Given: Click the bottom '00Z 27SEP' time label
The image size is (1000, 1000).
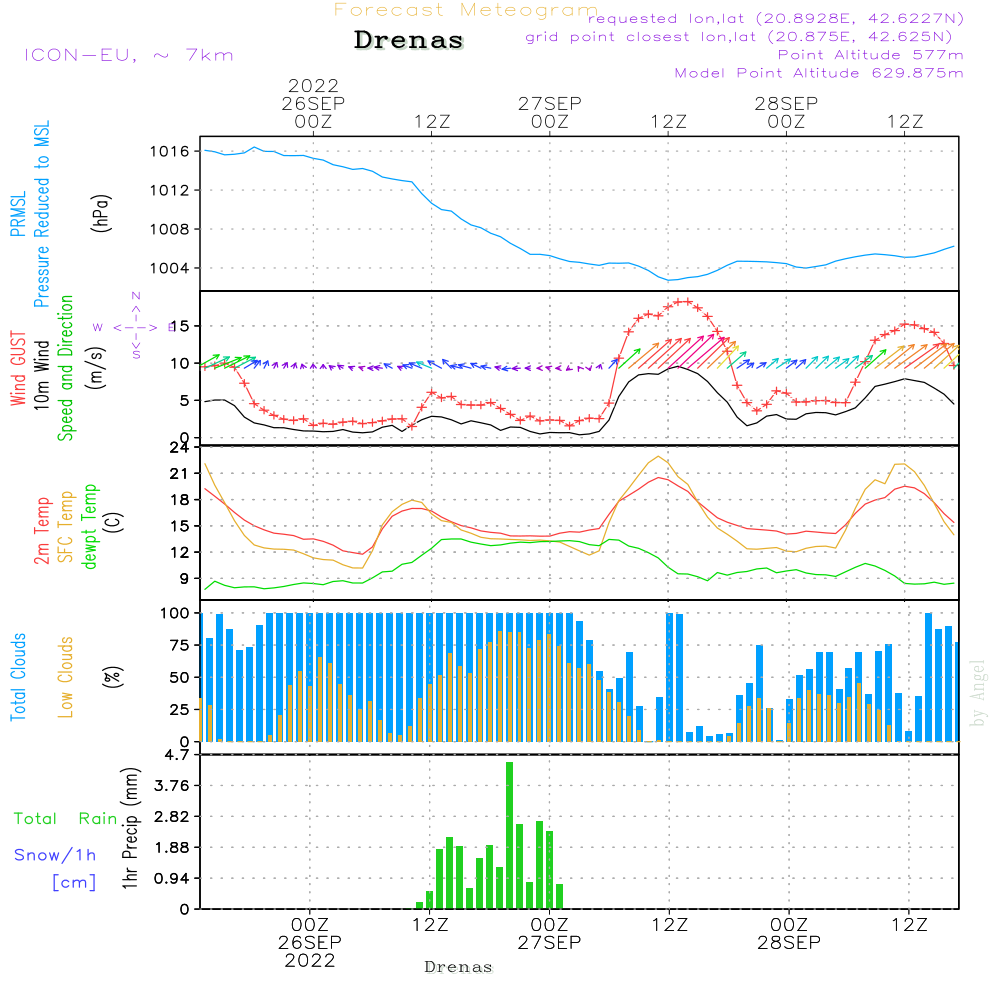Looking at the screenshot, I should (x=549, y=934).
